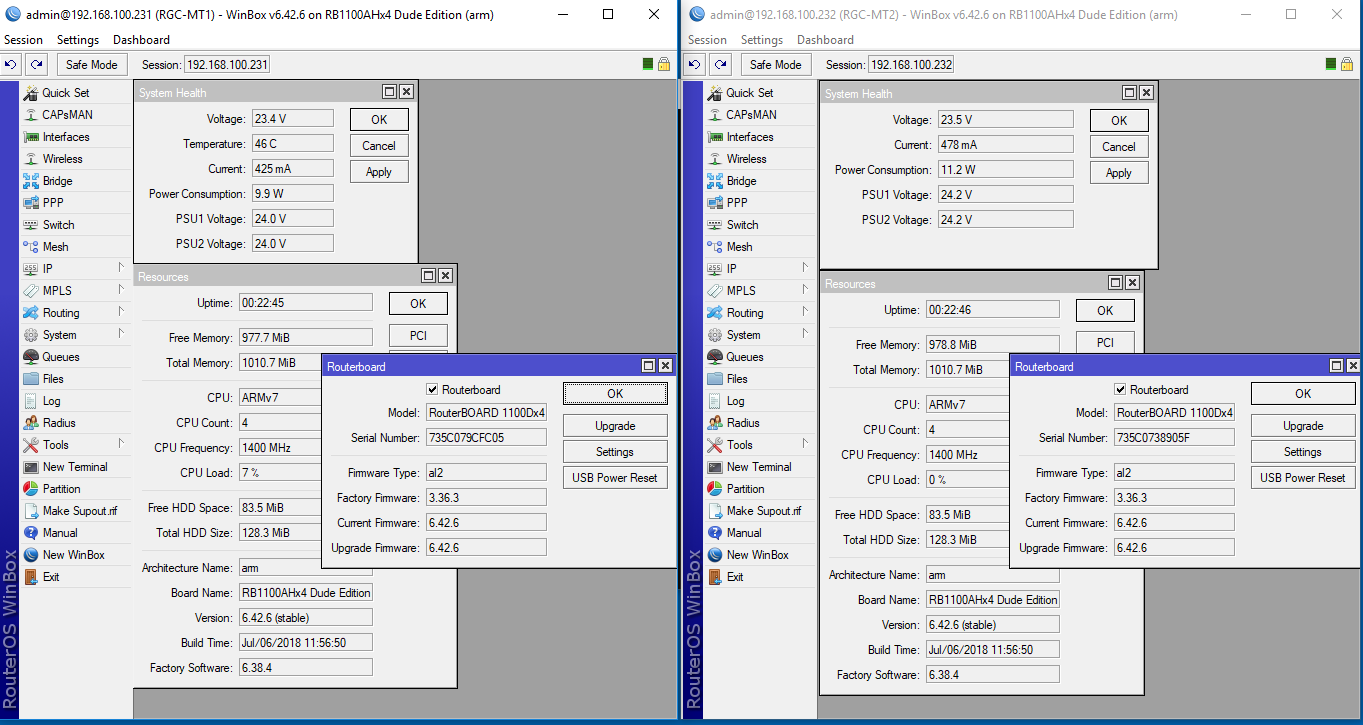Toggle Routerboard checkbox in the RGC-MT2 dialog
This screenshot has height=725, width=1363.
[x=1120, y=390]
